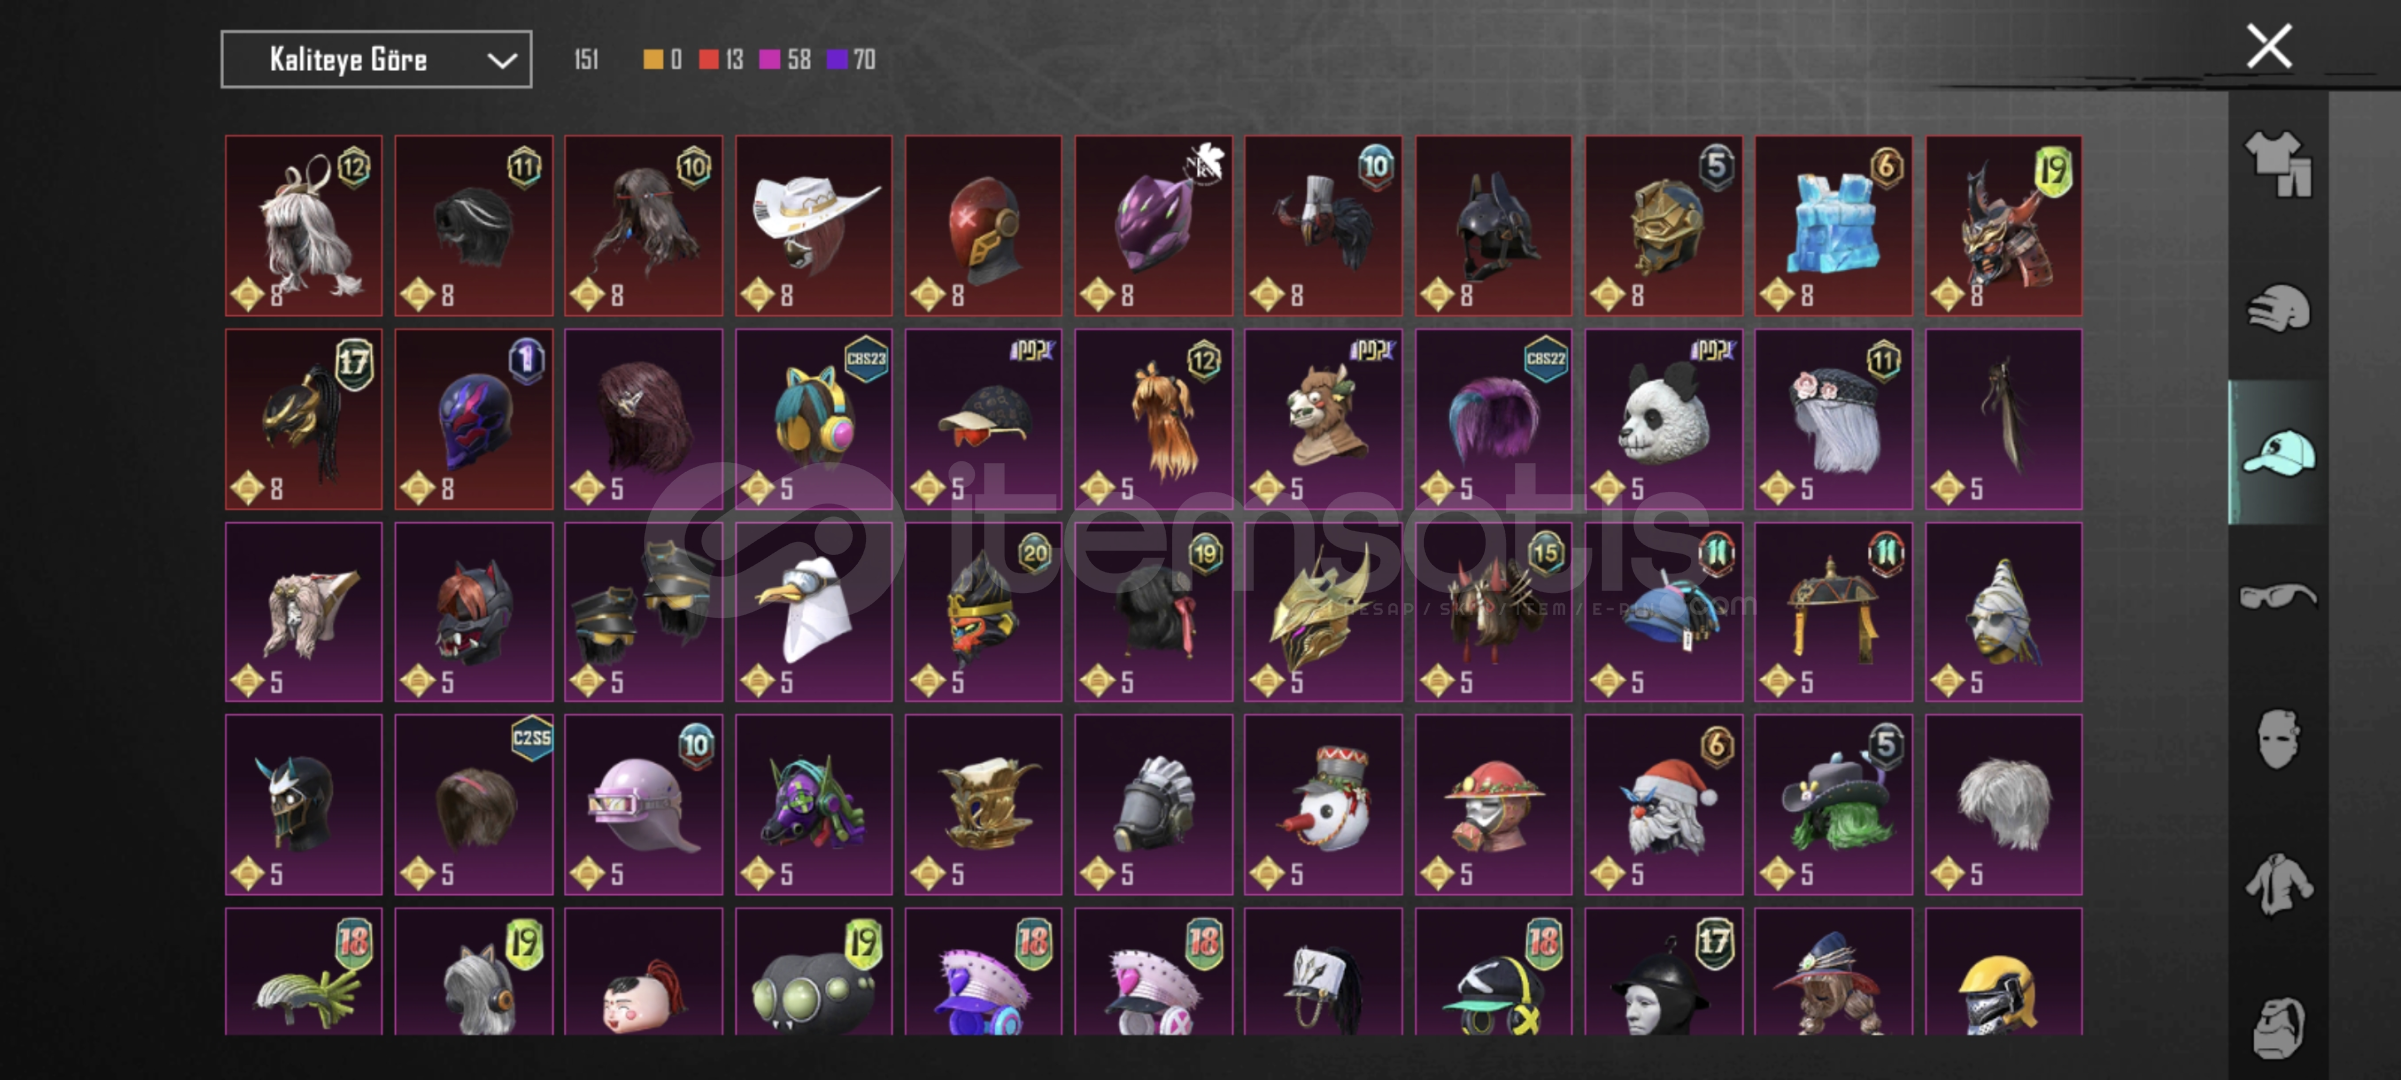Viewport: 2401px width, 1080px height.
Task: Select the helmet category icon in the sidebar
Action: [2278, 308]
